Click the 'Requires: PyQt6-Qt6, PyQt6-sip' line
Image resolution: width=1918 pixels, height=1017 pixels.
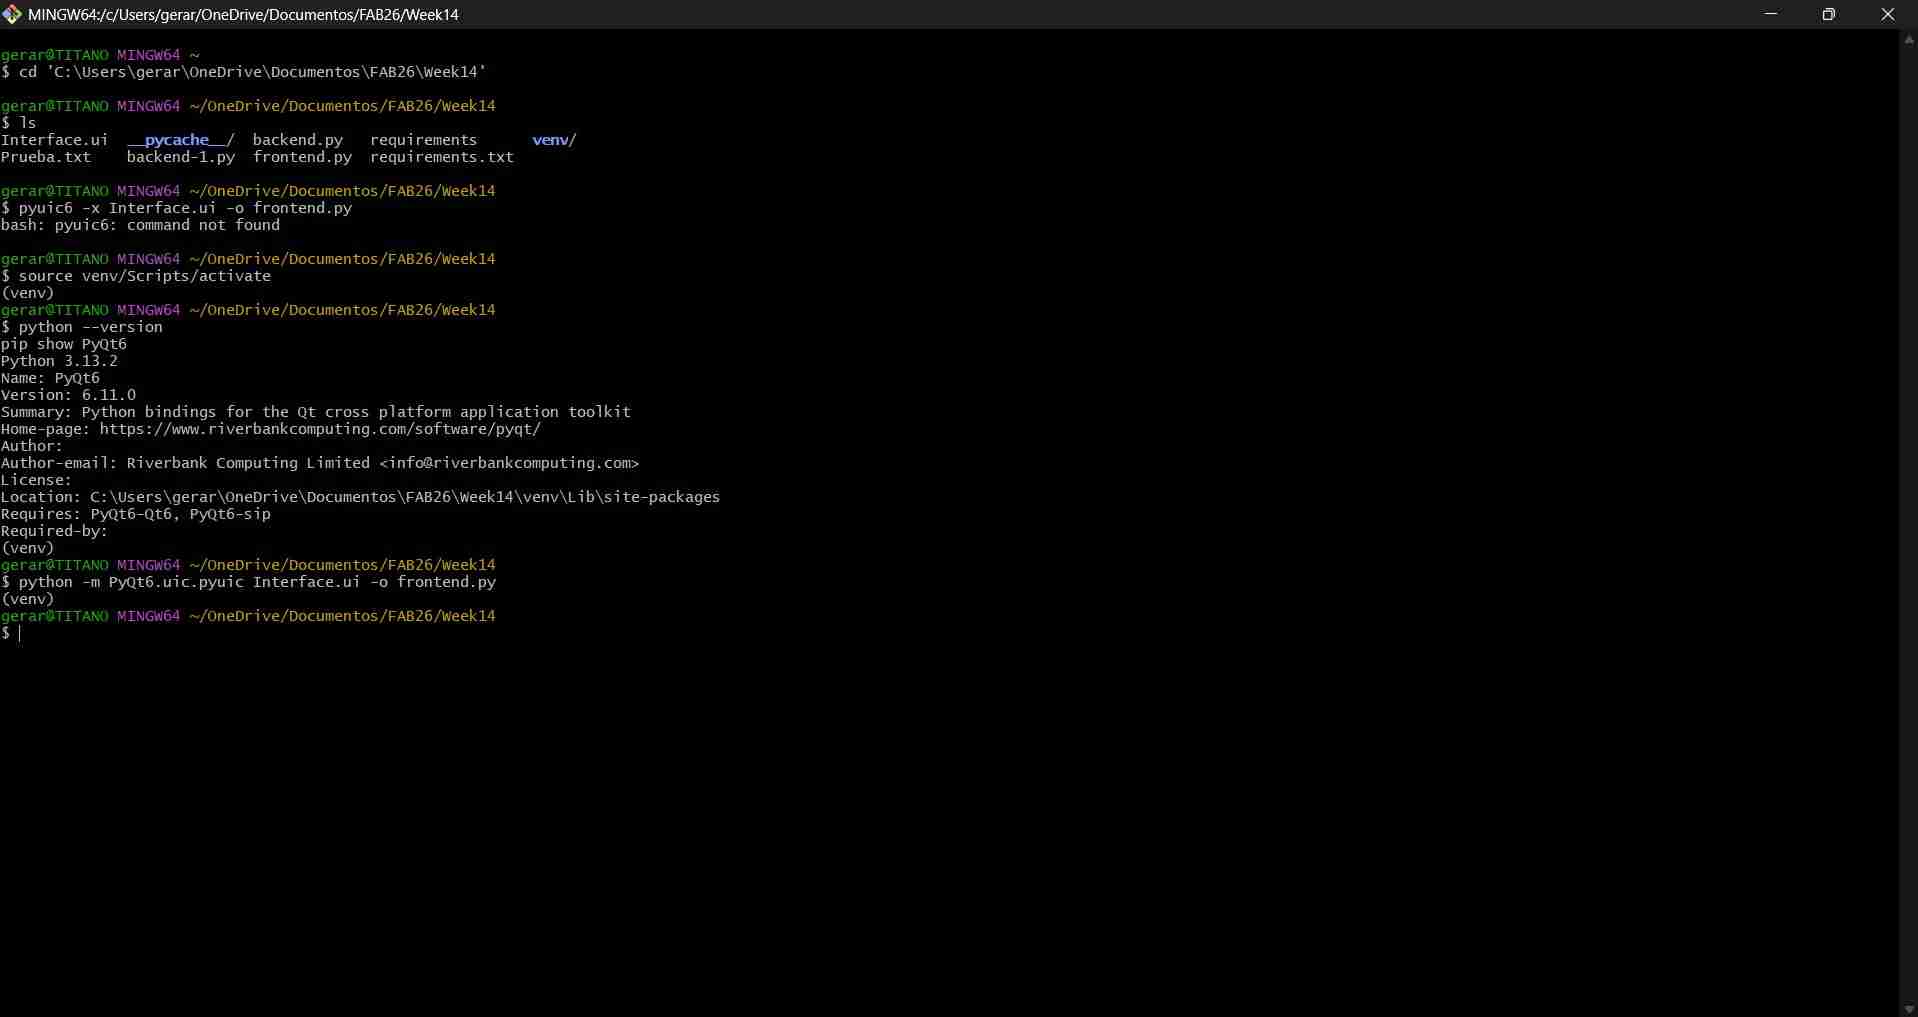tap(136, 514)
